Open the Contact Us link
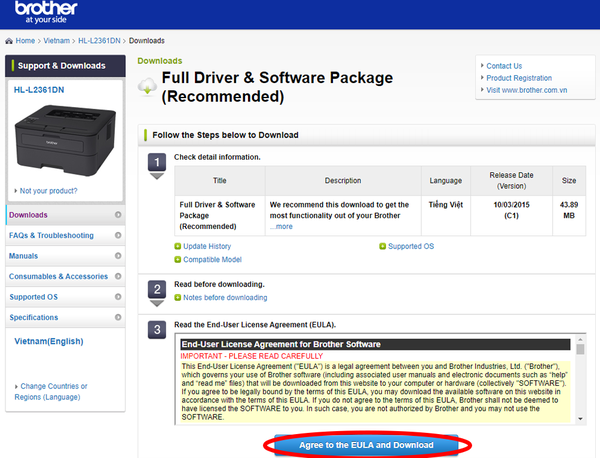The image size is (600, 458). [x=504, y=66]
